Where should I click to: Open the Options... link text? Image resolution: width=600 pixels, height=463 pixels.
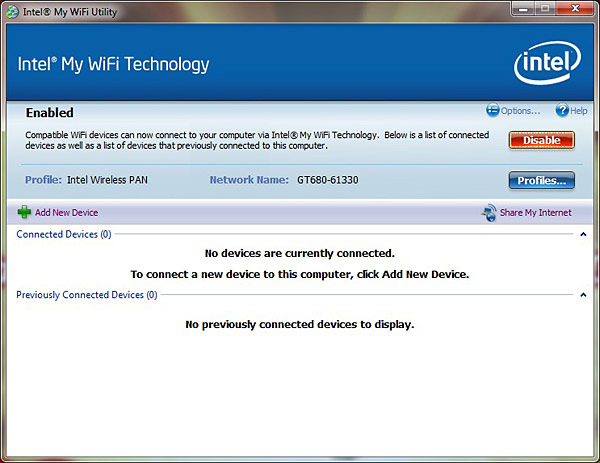tap(520, 111)
